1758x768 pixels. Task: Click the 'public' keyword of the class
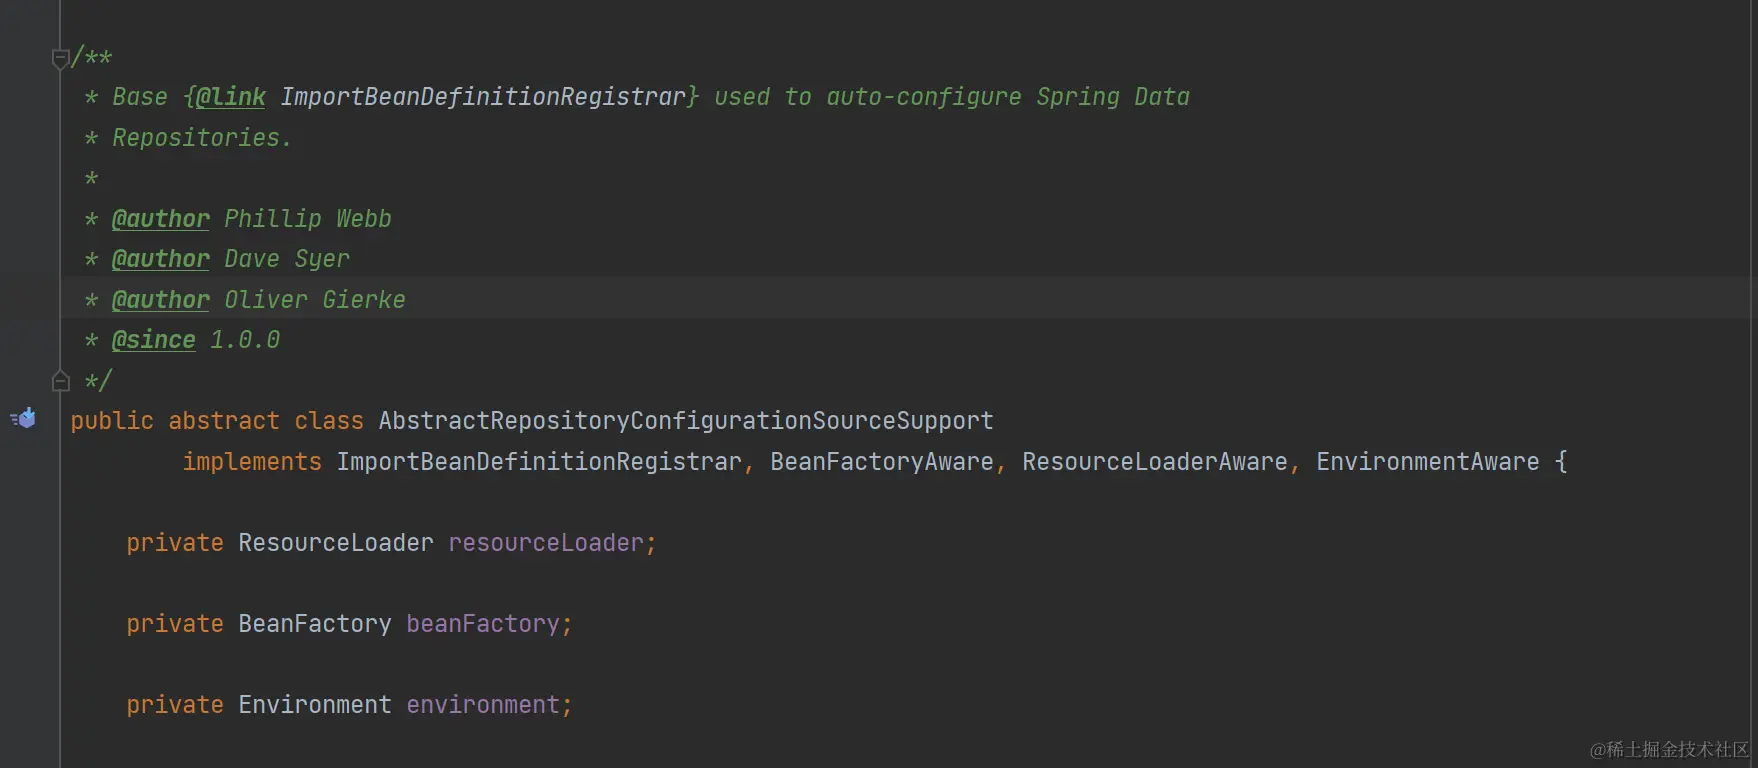pyautogui.click(x=112, y=421)
